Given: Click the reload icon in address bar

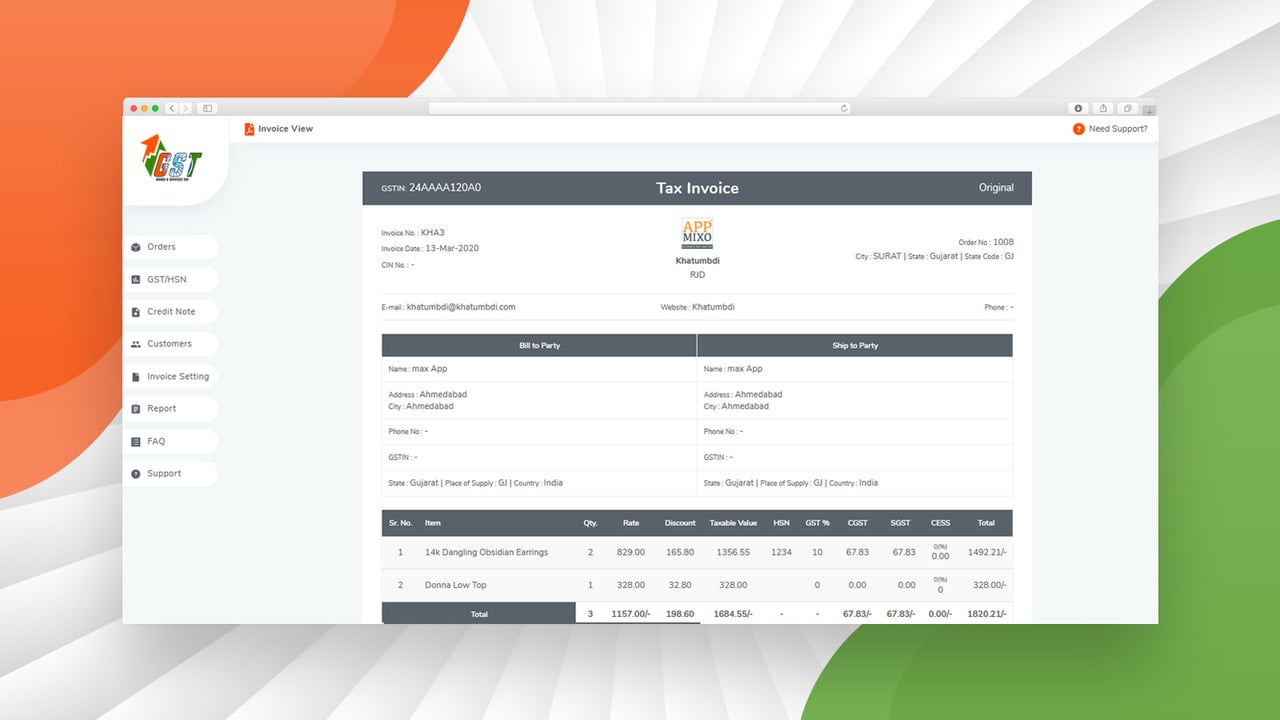Looking at the screenshot, I should pos(844,108).
